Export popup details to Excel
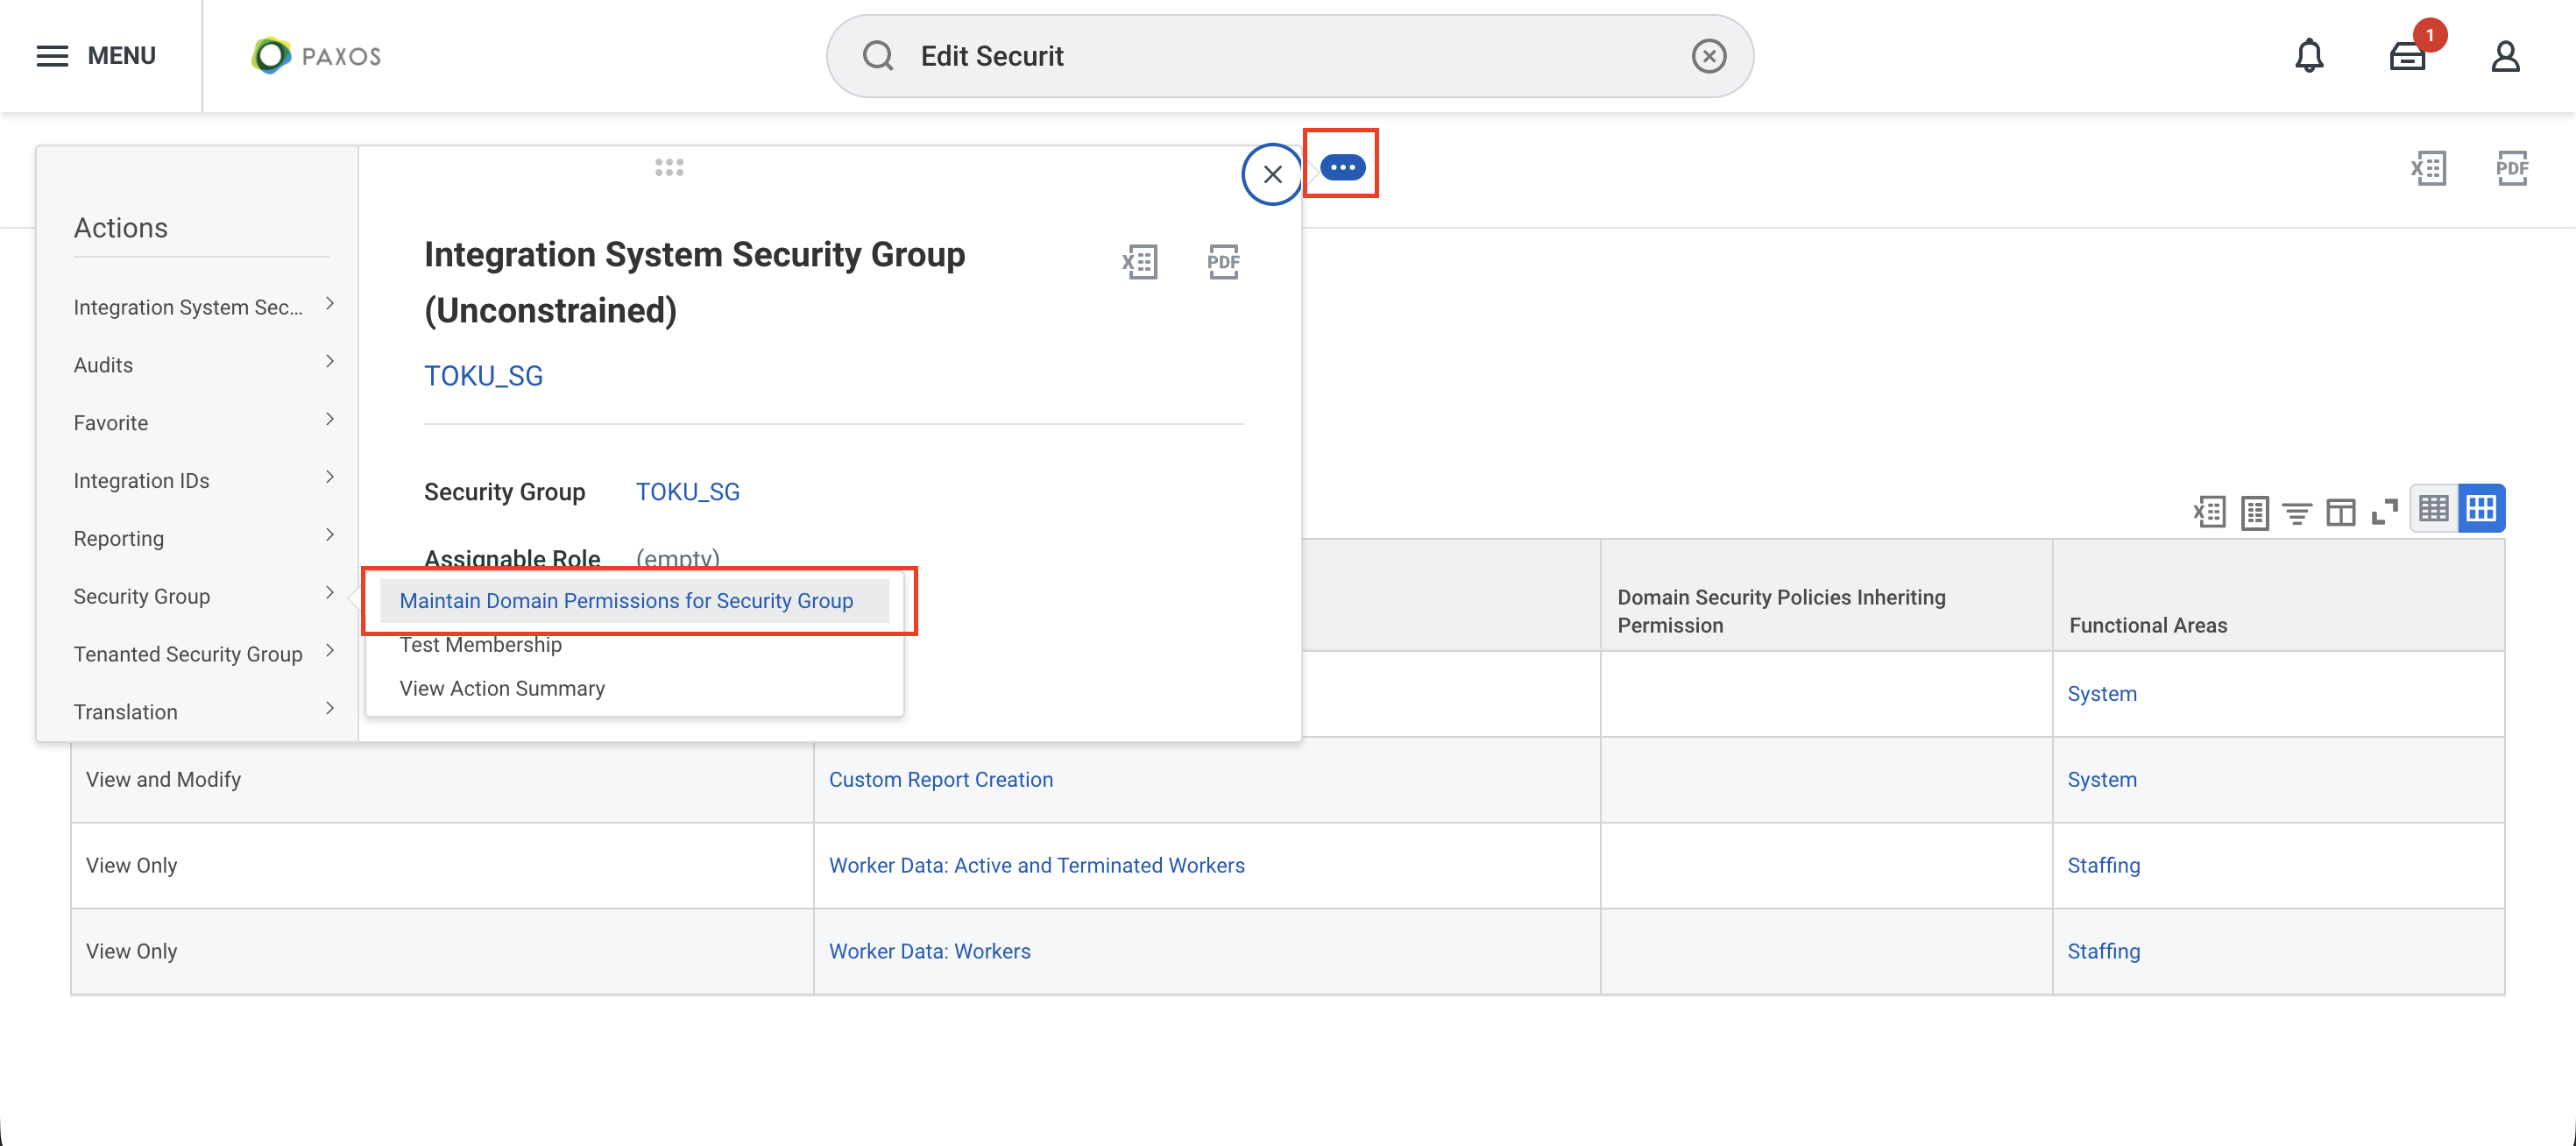The height and width of the screenshot is (1146, 2576). pos(1140,262)
